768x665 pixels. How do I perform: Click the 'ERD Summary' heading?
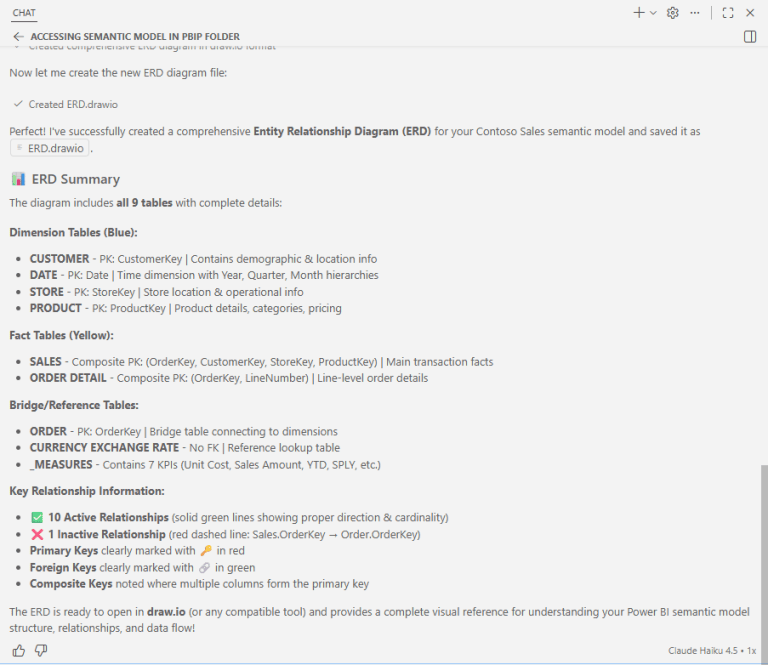pyautogui.click(x=75, y=179)
